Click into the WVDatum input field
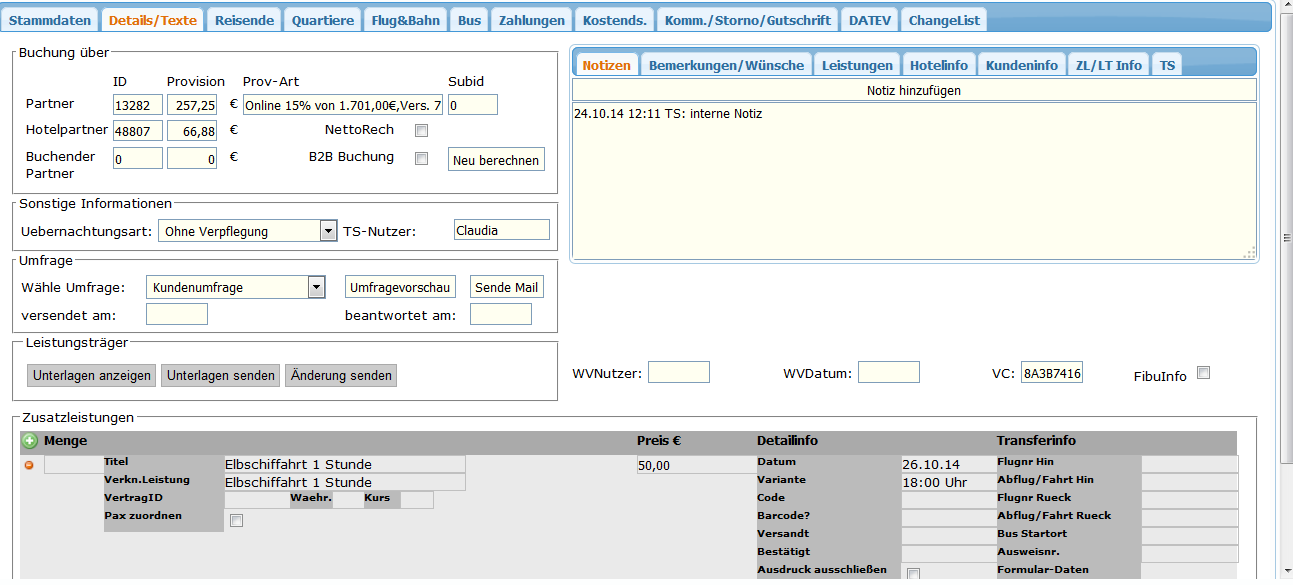The width and height of the screenshot is (1293, 585). click(888, 373)
